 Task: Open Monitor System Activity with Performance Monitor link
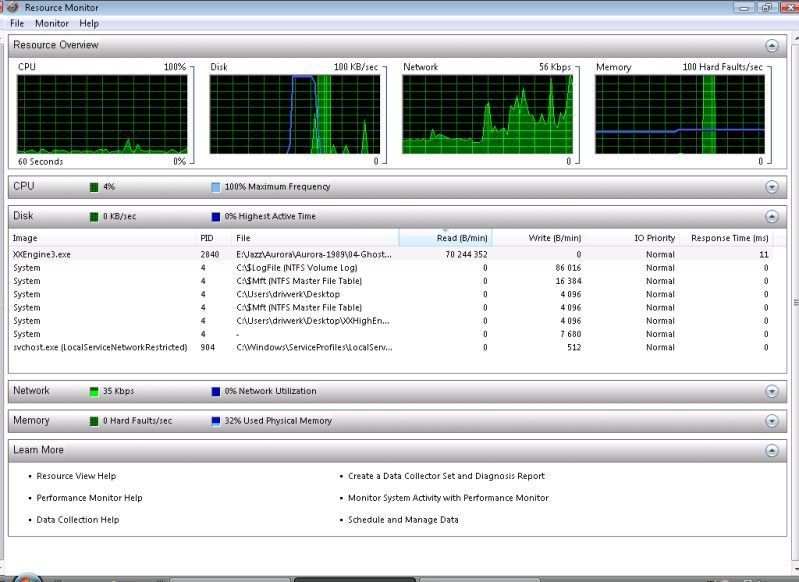448,498
